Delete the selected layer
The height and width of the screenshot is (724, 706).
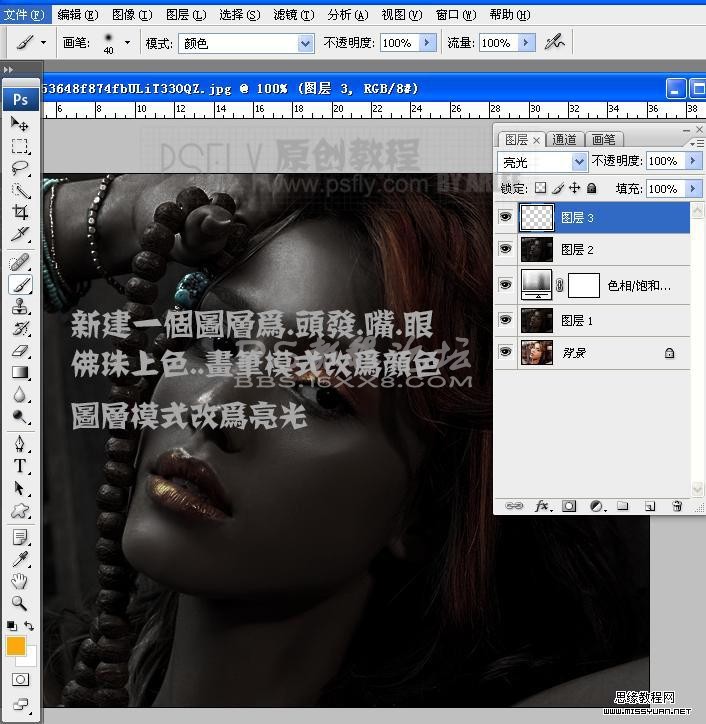click(677, 506)
